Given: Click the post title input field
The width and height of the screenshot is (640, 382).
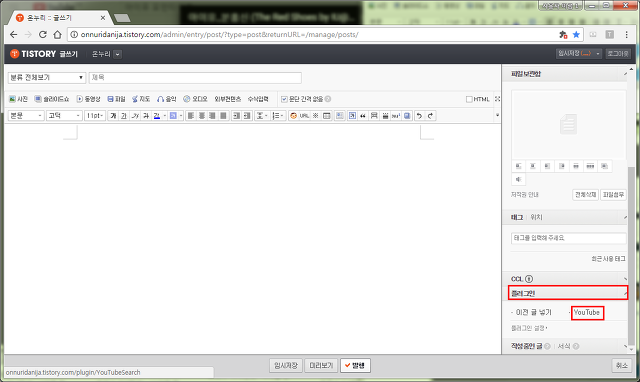Looking at the screenshot, I should click(x=195, y=78).
